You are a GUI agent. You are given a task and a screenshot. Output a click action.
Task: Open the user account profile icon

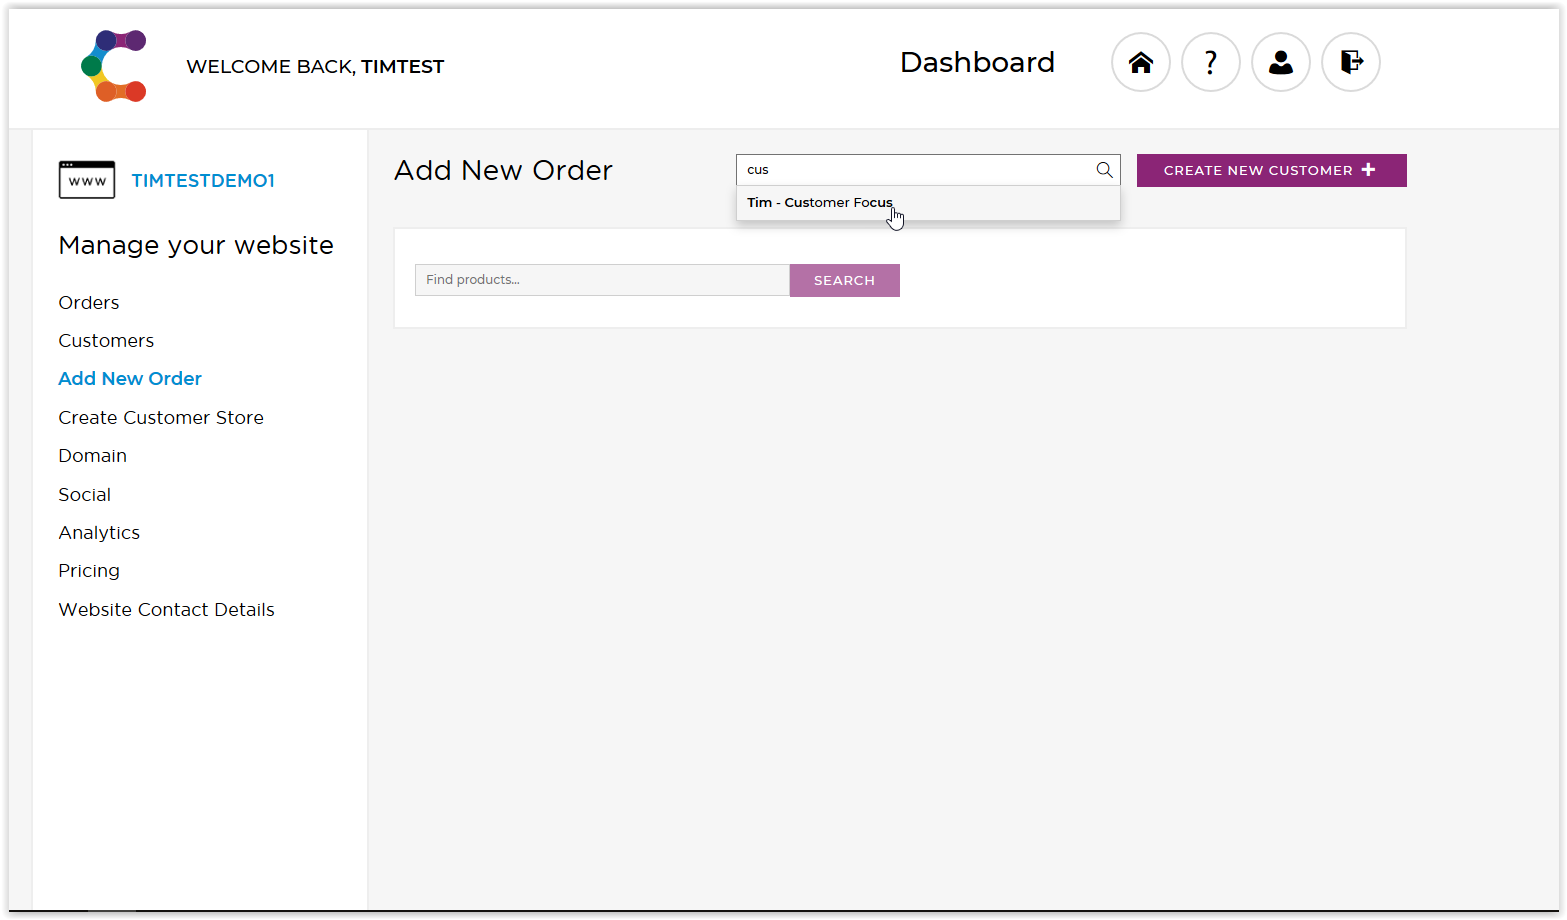[1281, 62]
